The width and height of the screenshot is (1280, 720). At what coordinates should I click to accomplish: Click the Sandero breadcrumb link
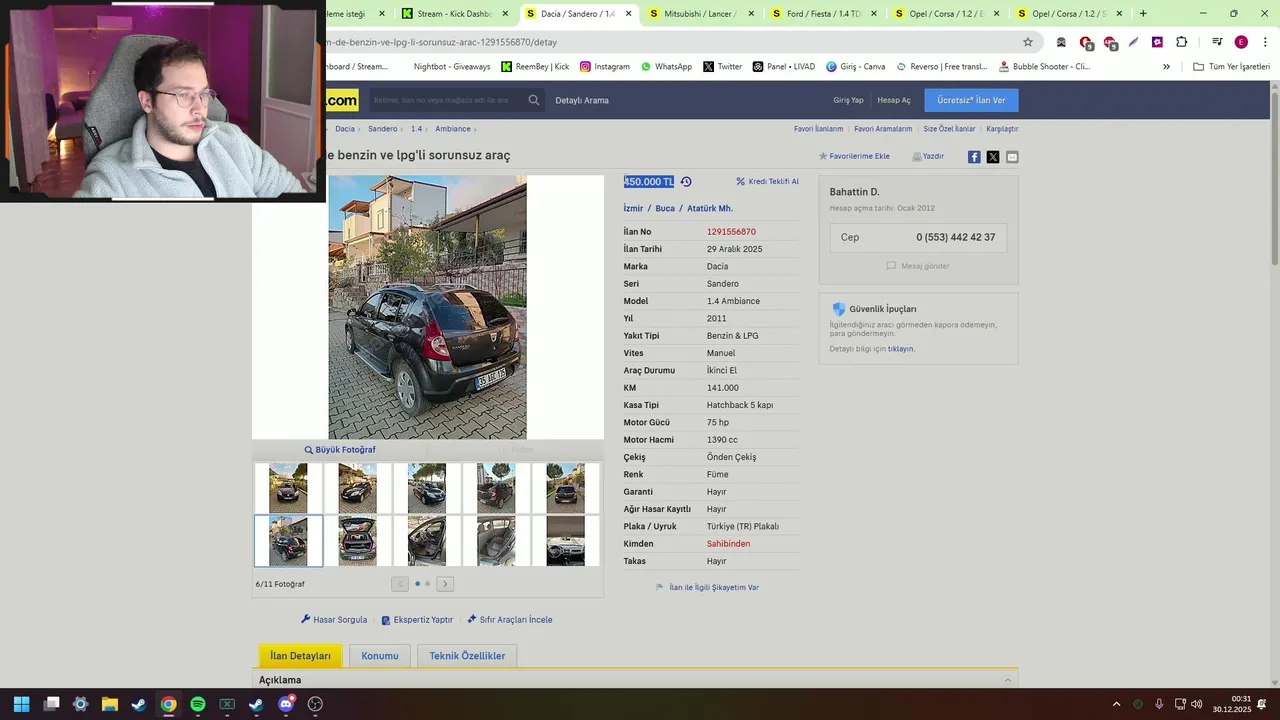coord(382,129)
